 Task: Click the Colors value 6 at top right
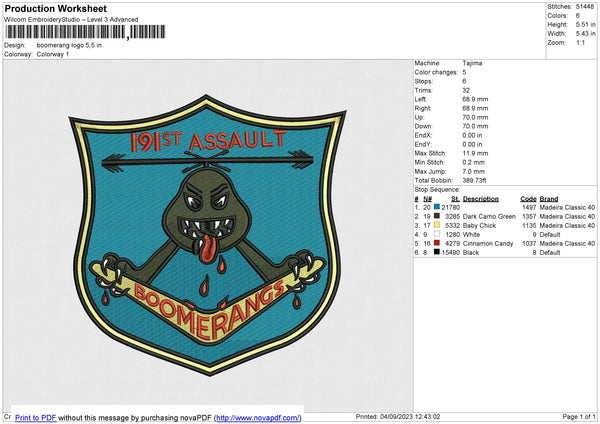coord(578,16)
